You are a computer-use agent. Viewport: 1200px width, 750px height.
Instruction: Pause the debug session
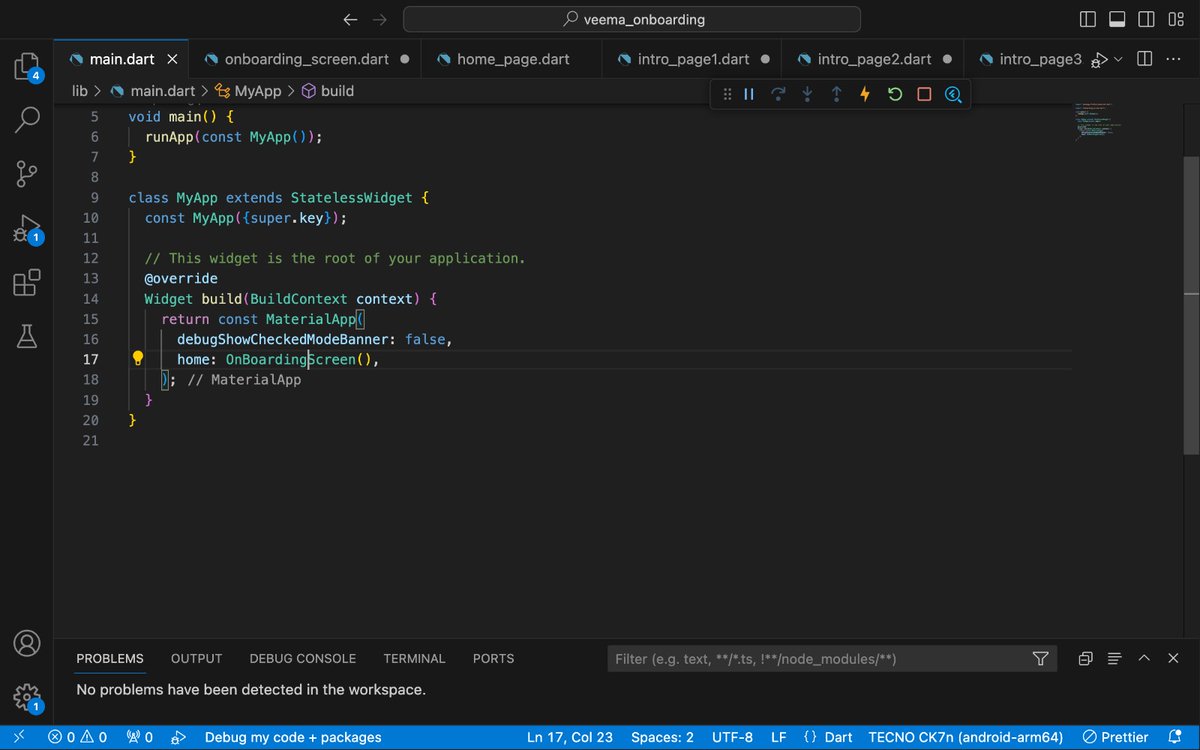pos(749,94)
